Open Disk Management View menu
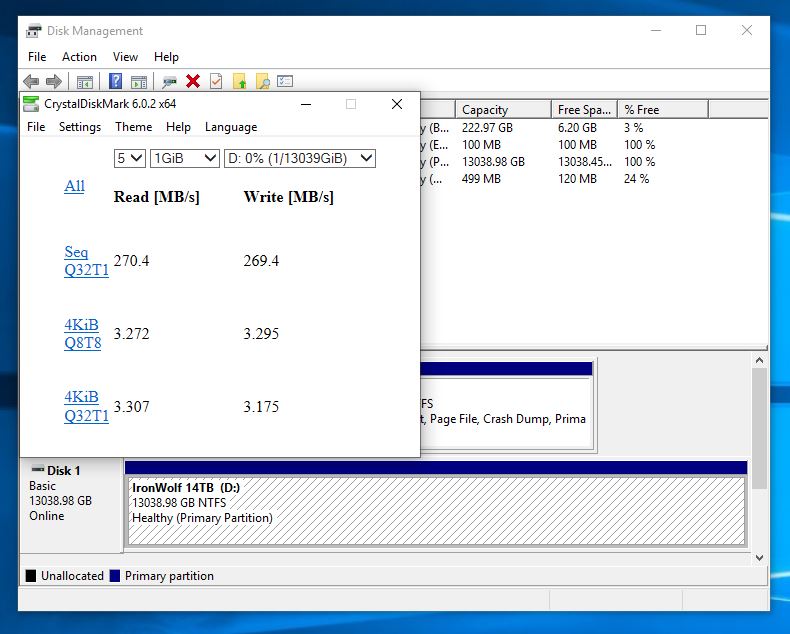The width and height of the screenshot is (790, 634). [125, 57]
